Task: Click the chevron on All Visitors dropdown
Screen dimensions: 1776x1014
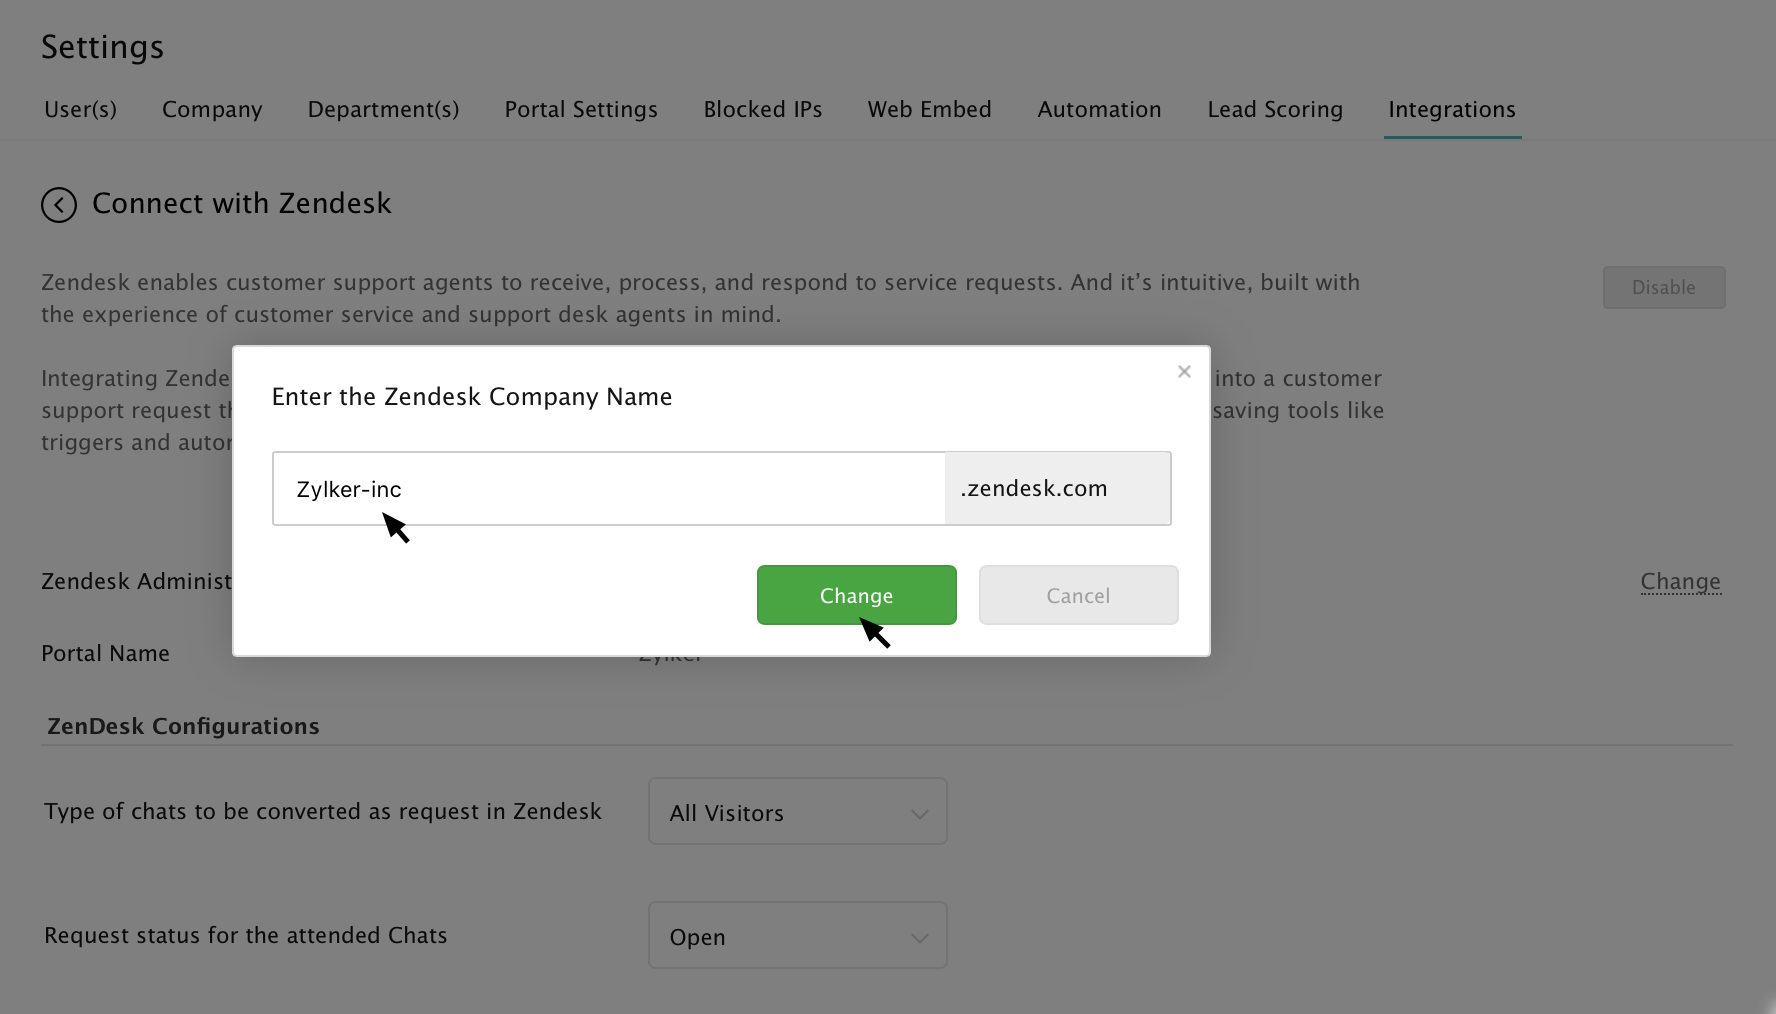Action: coord(920,814)
